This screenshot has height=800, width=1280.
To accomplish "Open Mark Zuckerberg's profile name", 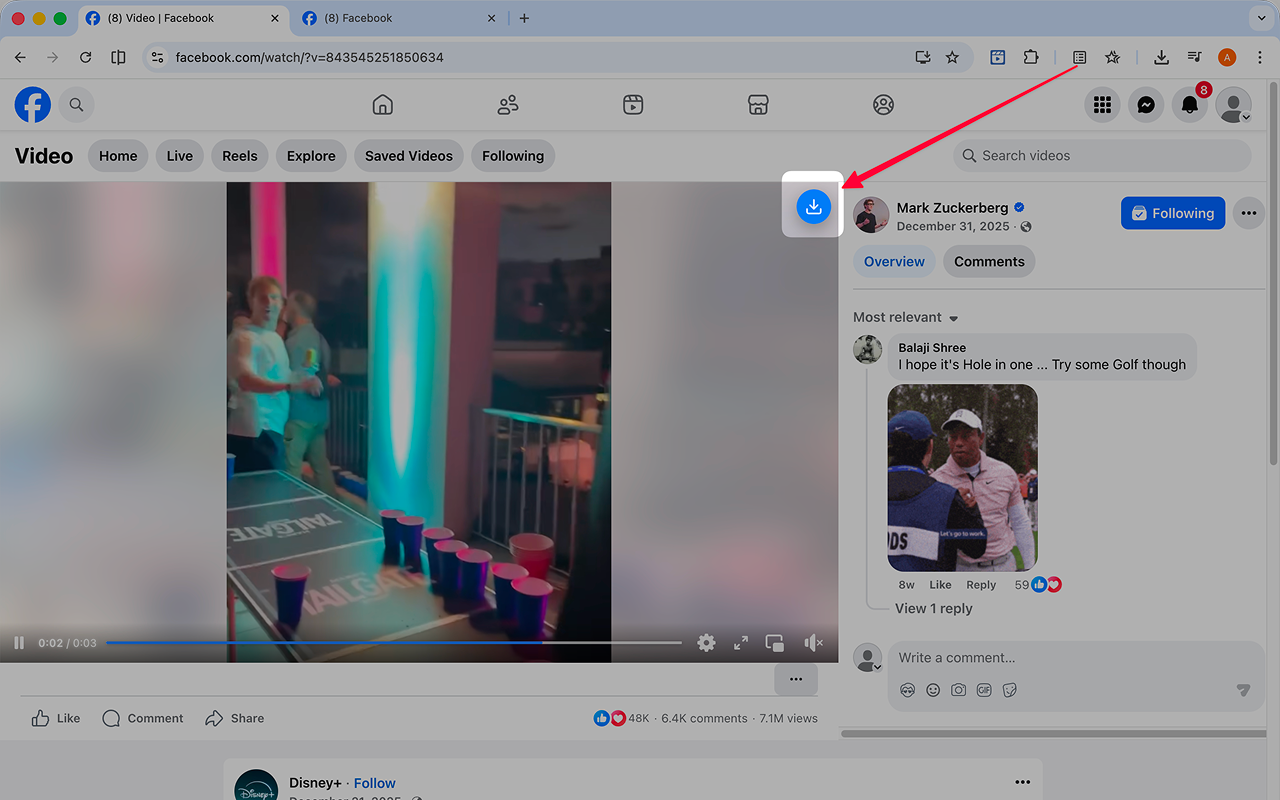I will [x=952, y=207].
